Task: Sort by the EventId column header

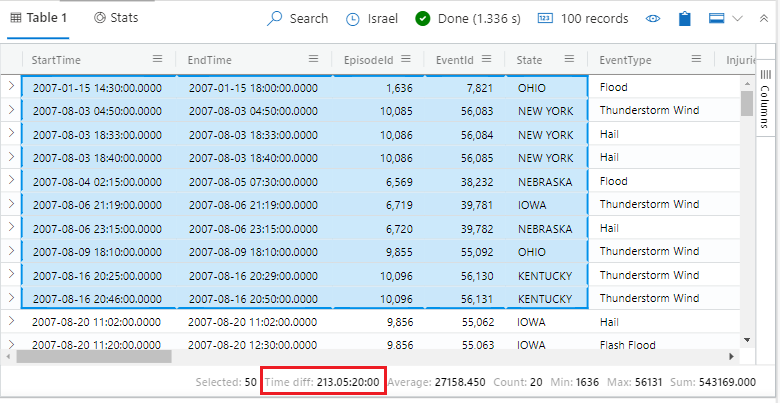Action: [x=455, y=60]
